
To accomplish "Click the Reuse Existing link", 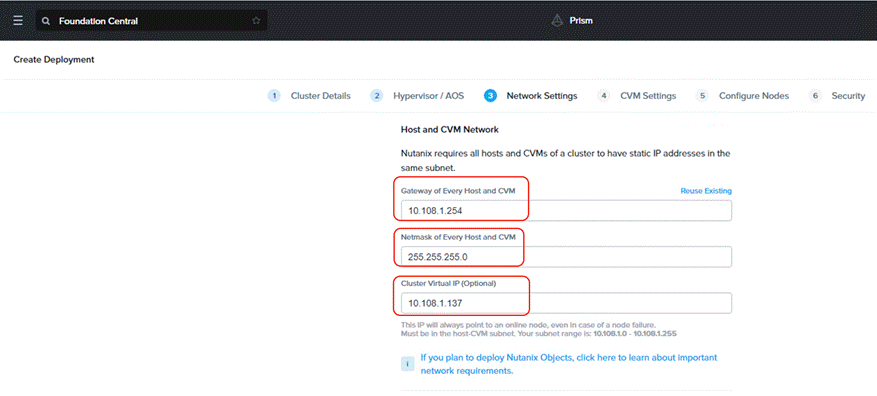I will pyautogui.click(x=706, y=191).
